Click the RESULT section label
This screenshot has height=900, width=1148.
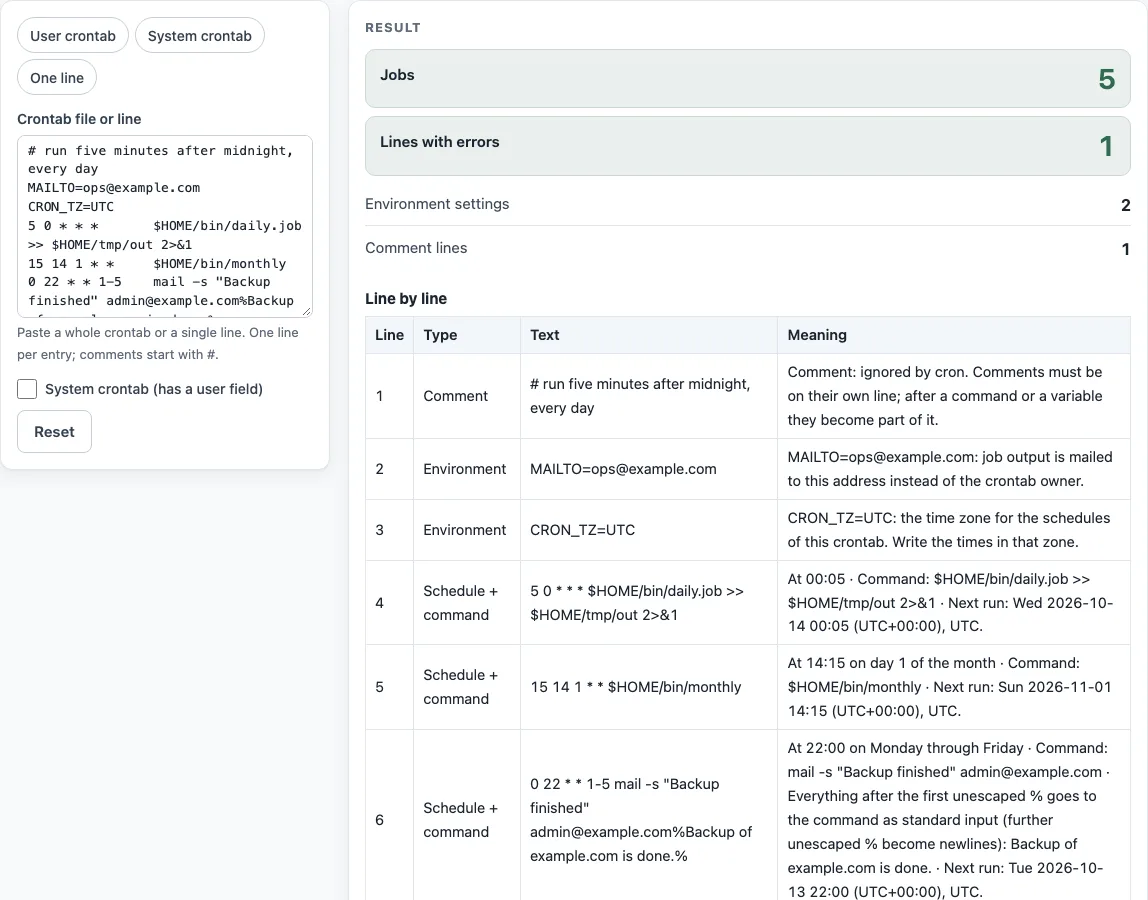pos(393,28)
